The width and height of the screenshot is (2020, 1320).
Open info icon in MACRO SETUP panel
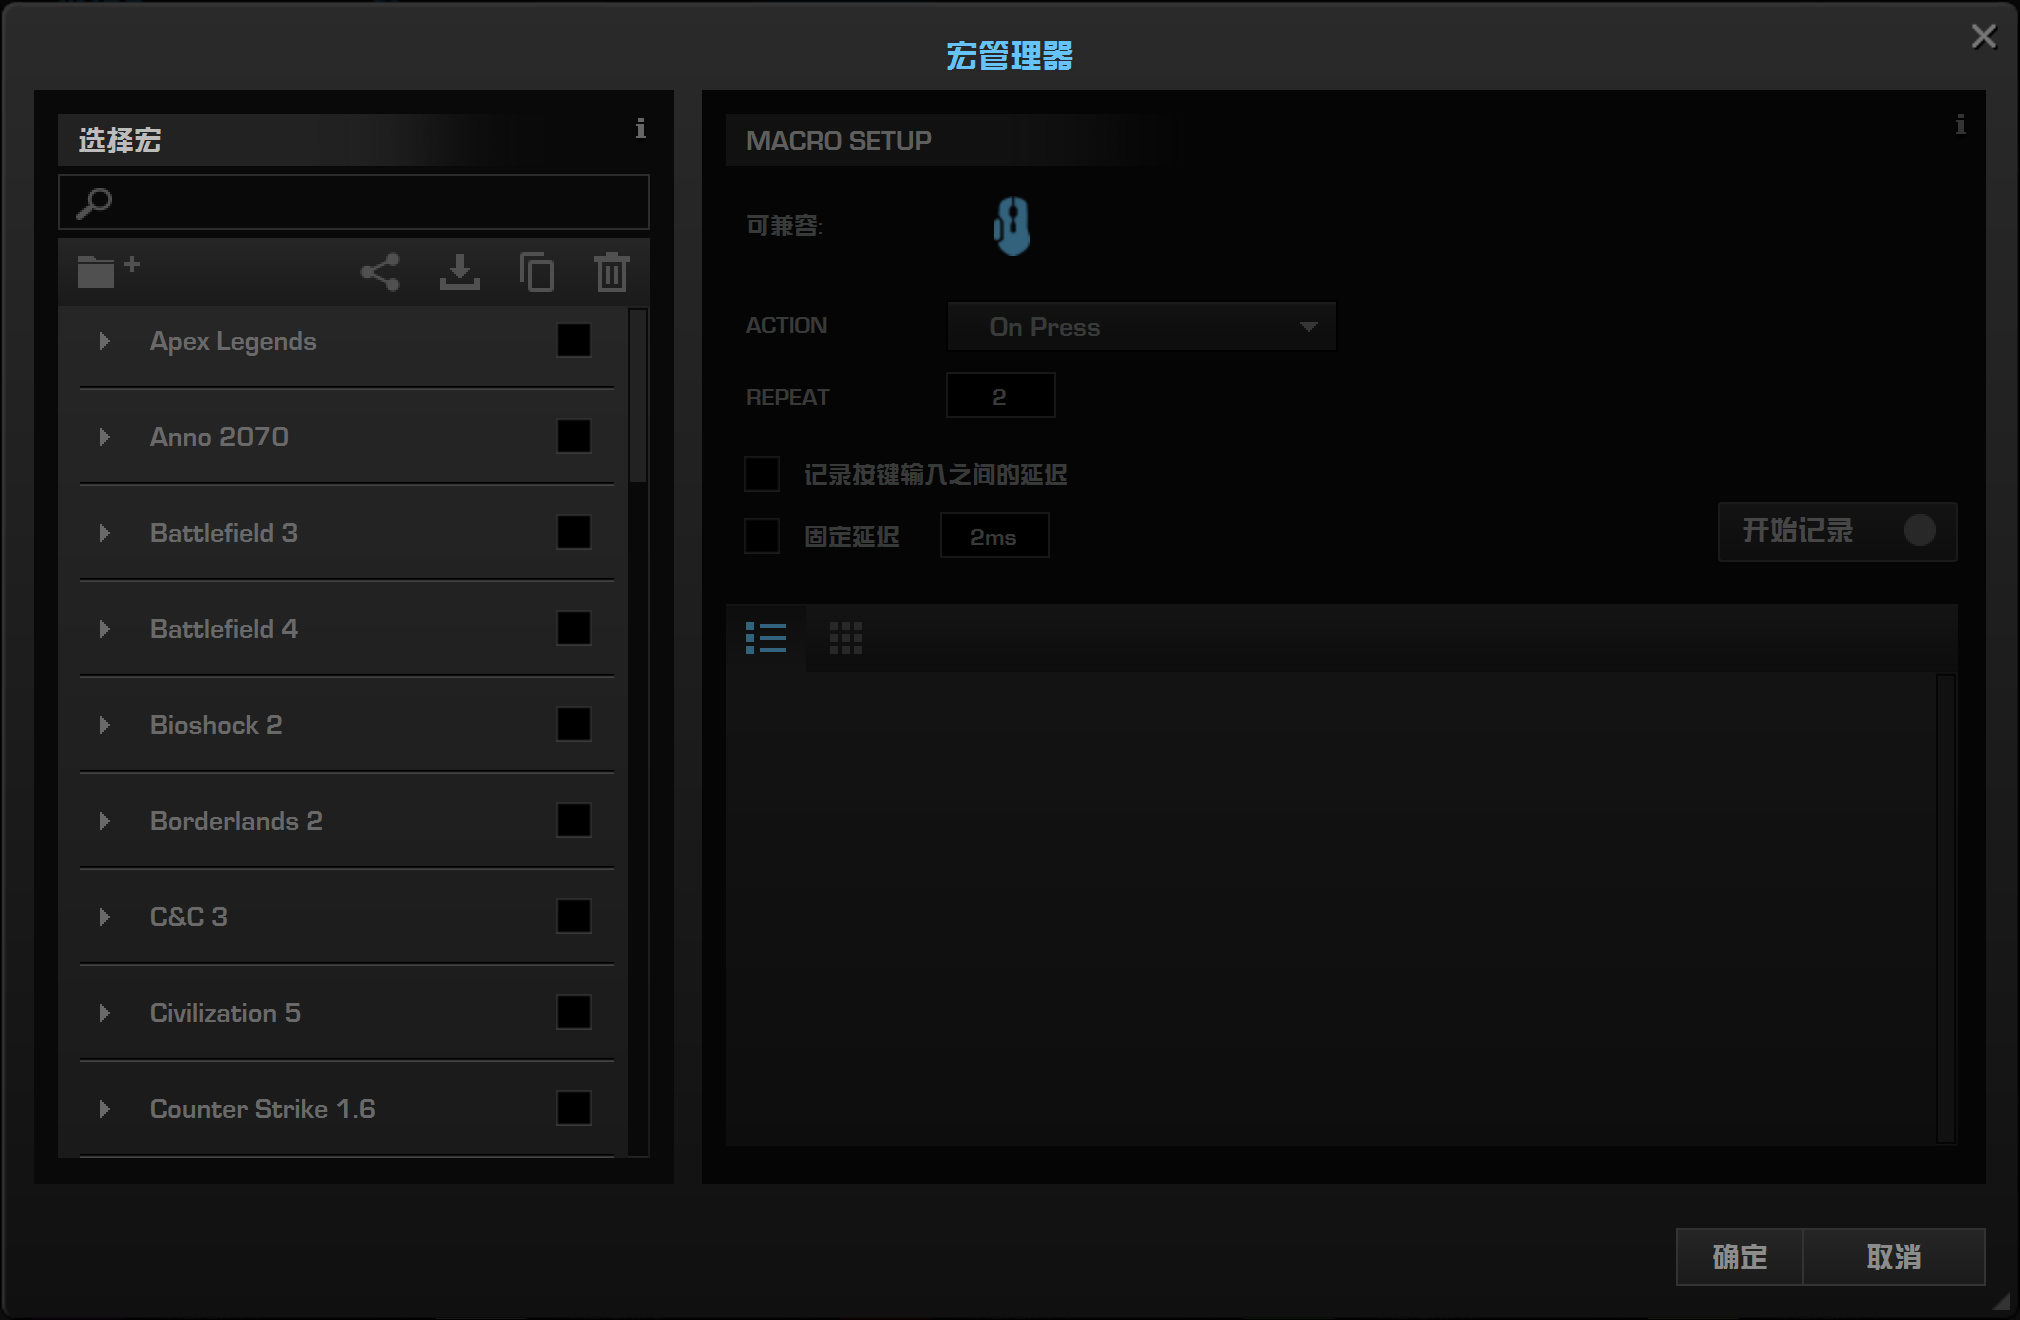[1960, 124]
